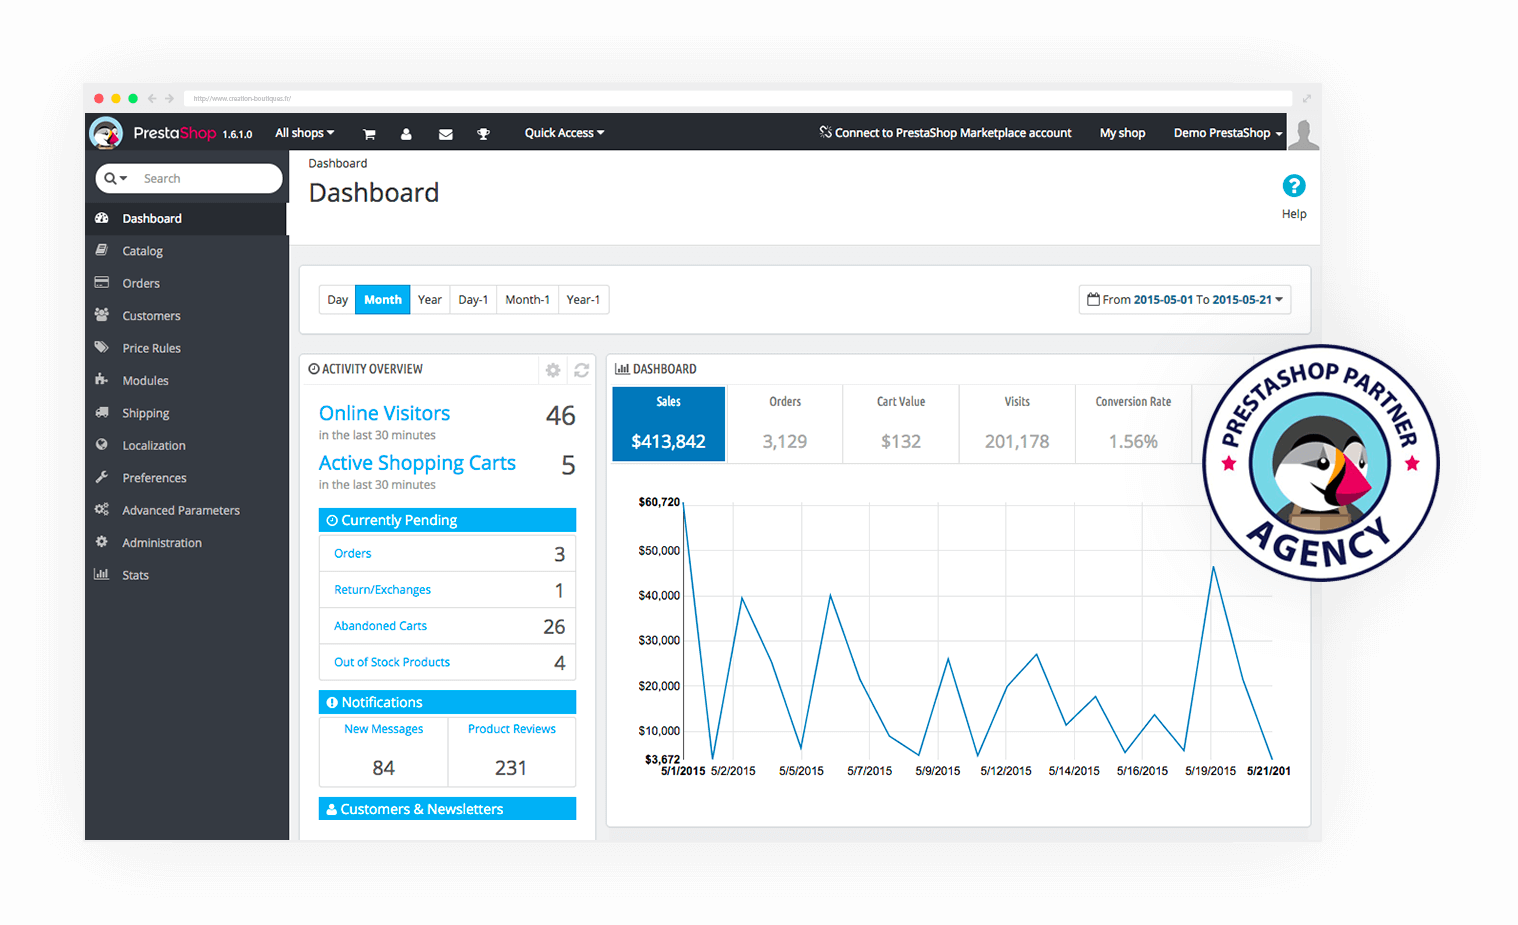Image resolution: width=1518 pixels, height=925 pixels.
Task: Click the Modules puzzle piece icon
Action: (102, 380)
